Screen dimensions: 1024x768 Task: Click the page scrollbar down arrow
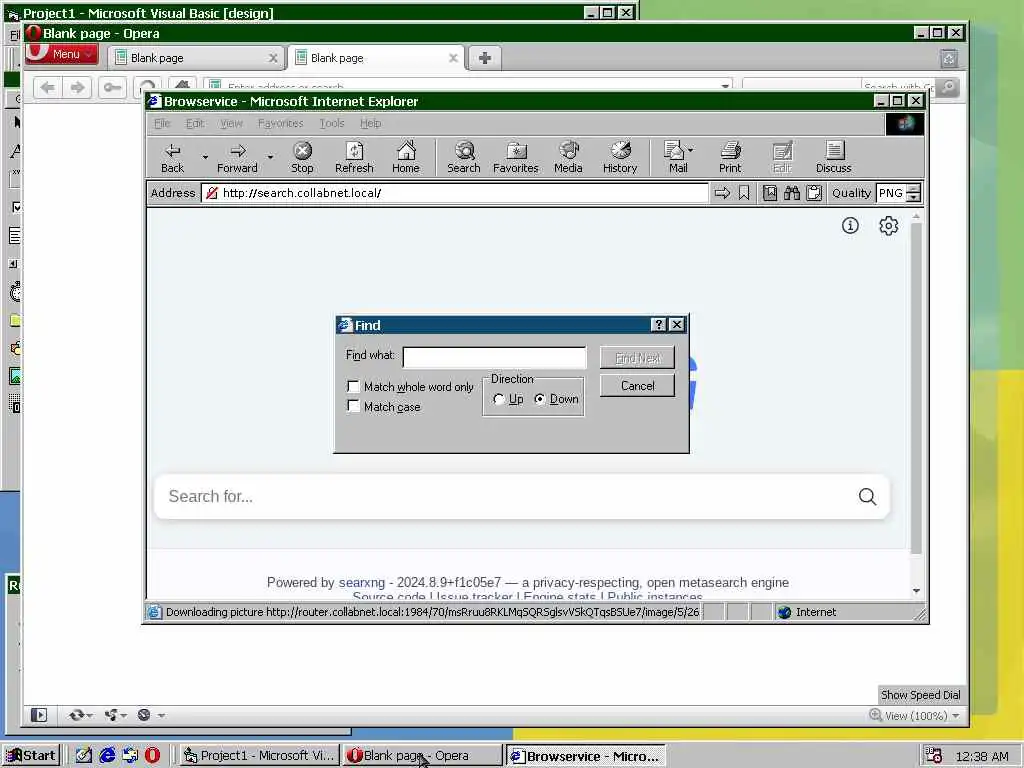click(916, 591)
